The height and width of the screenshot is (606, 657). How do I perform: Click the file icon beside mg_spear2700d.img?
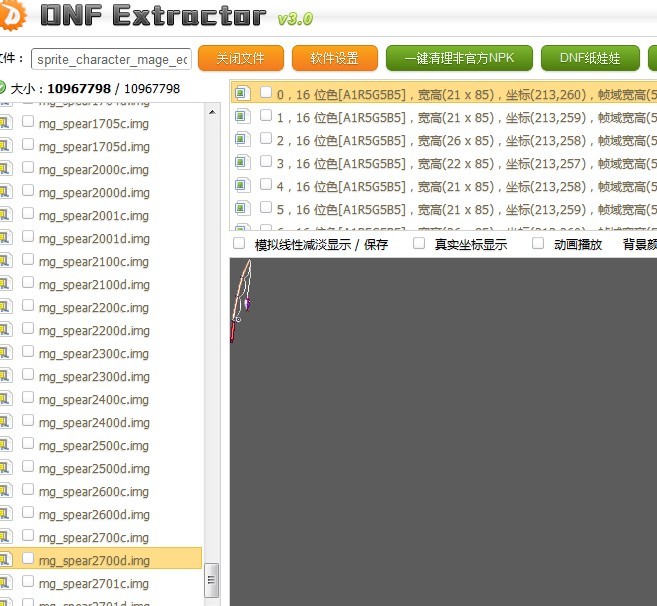pos(4,560)
